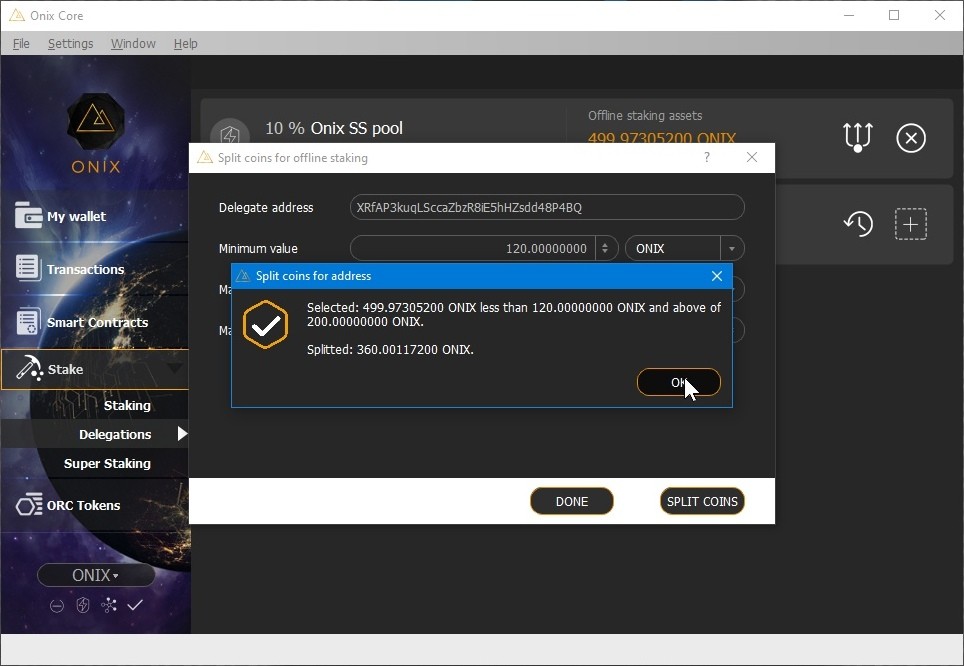Click the sync checkmark status icon

tap(135, 606)
